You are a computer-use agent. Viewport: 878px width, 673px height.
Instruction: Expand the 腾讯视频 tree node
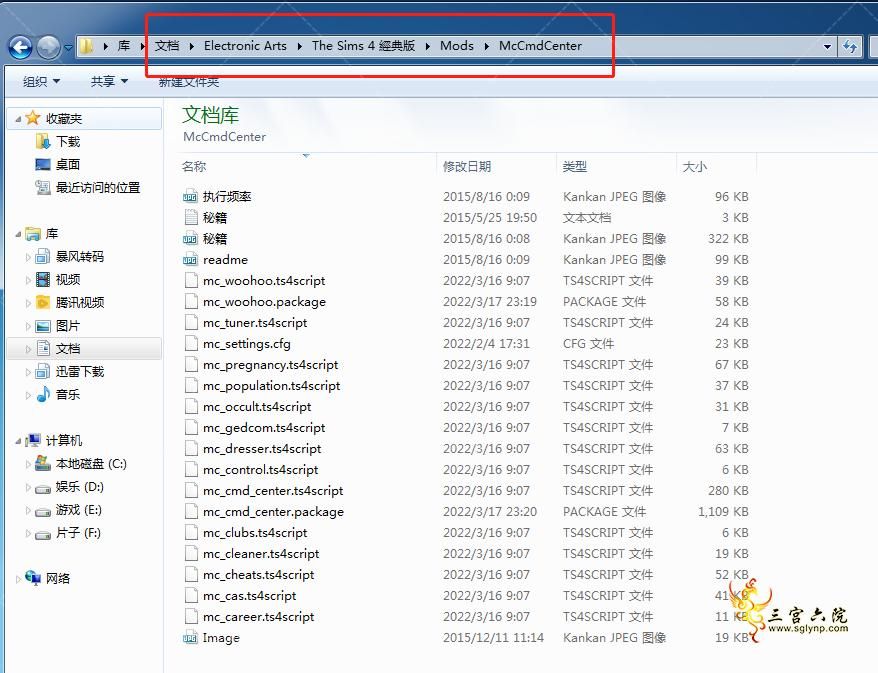(x=28, y=303)
